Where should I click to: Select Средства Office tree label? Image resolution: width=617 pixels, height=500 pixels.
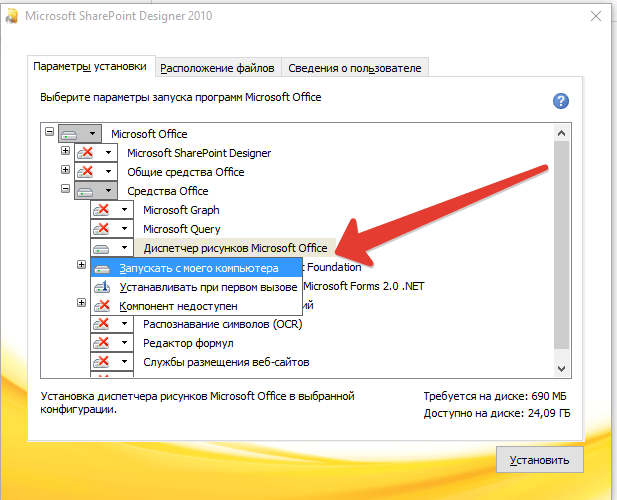168,191
